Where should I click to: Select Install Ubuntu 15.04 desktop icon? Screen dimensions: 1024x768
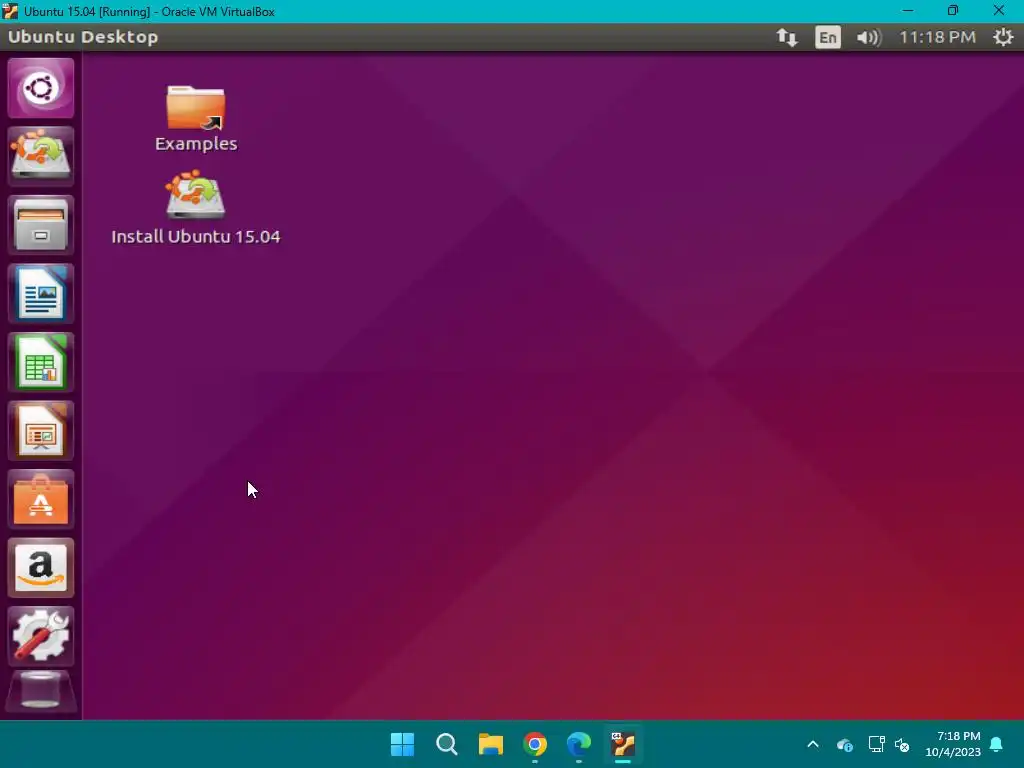196,208
